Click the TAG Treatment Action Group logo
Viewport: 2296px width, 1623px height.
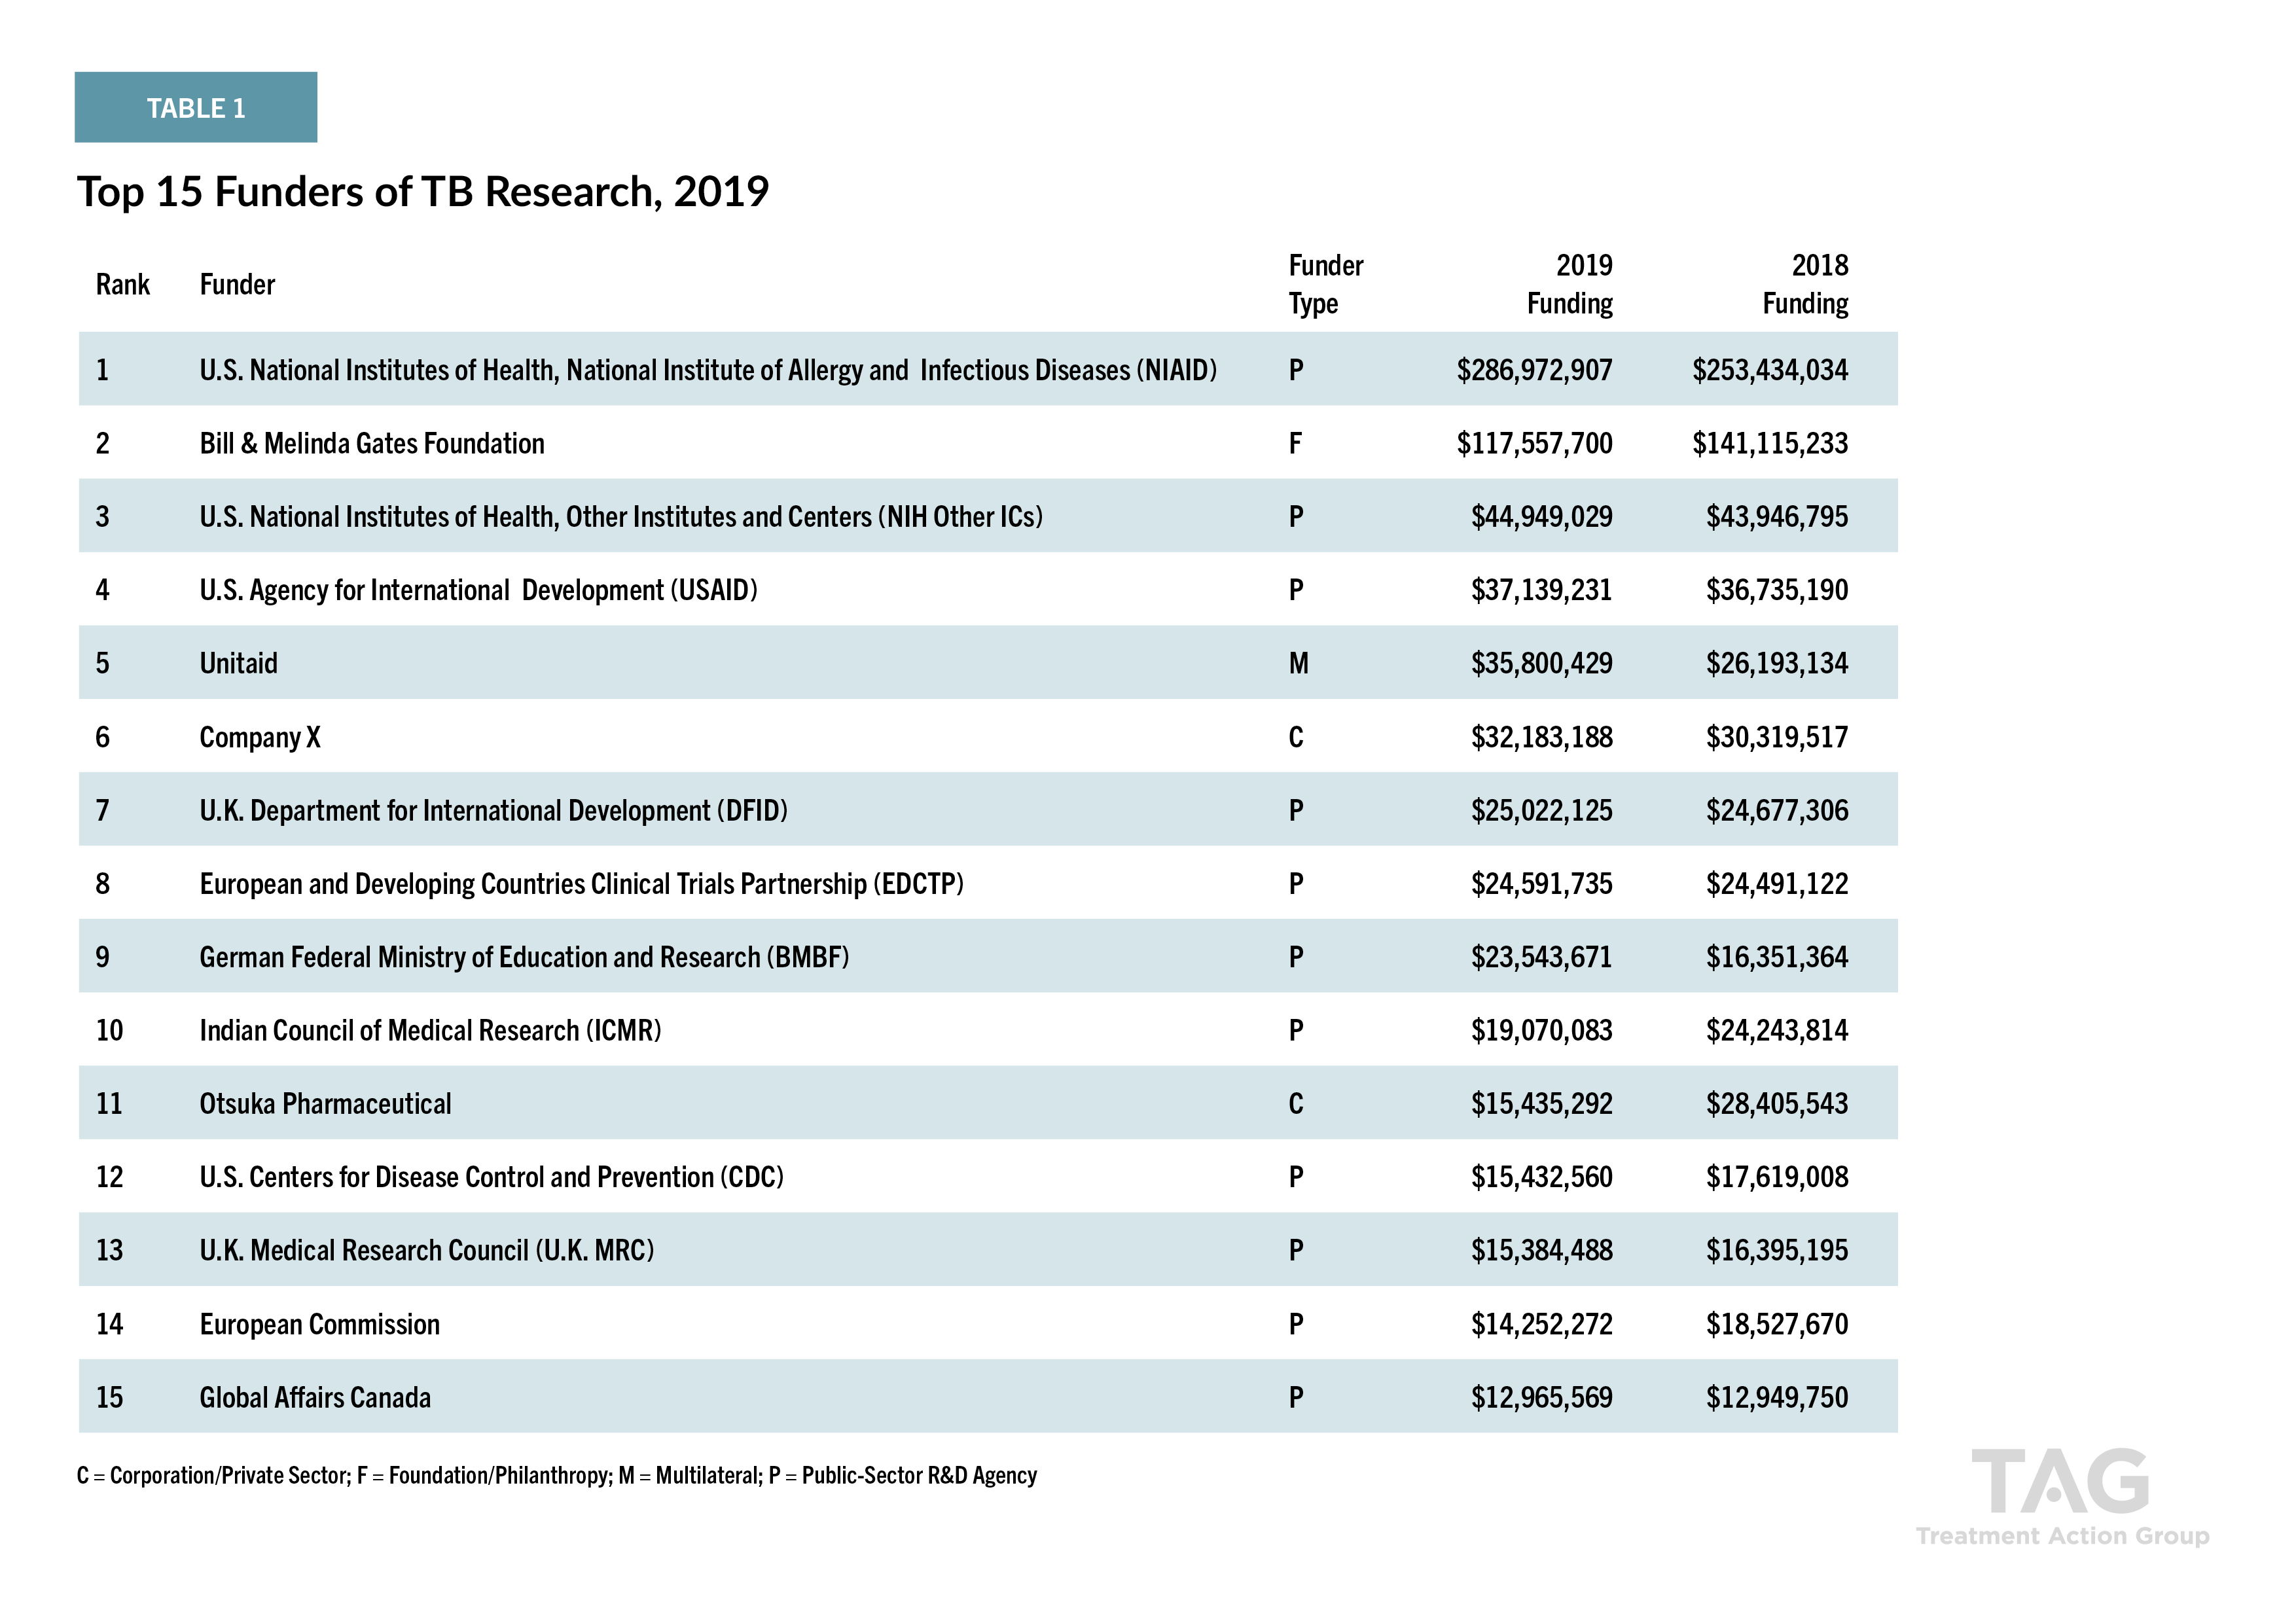[2062, 1497]
